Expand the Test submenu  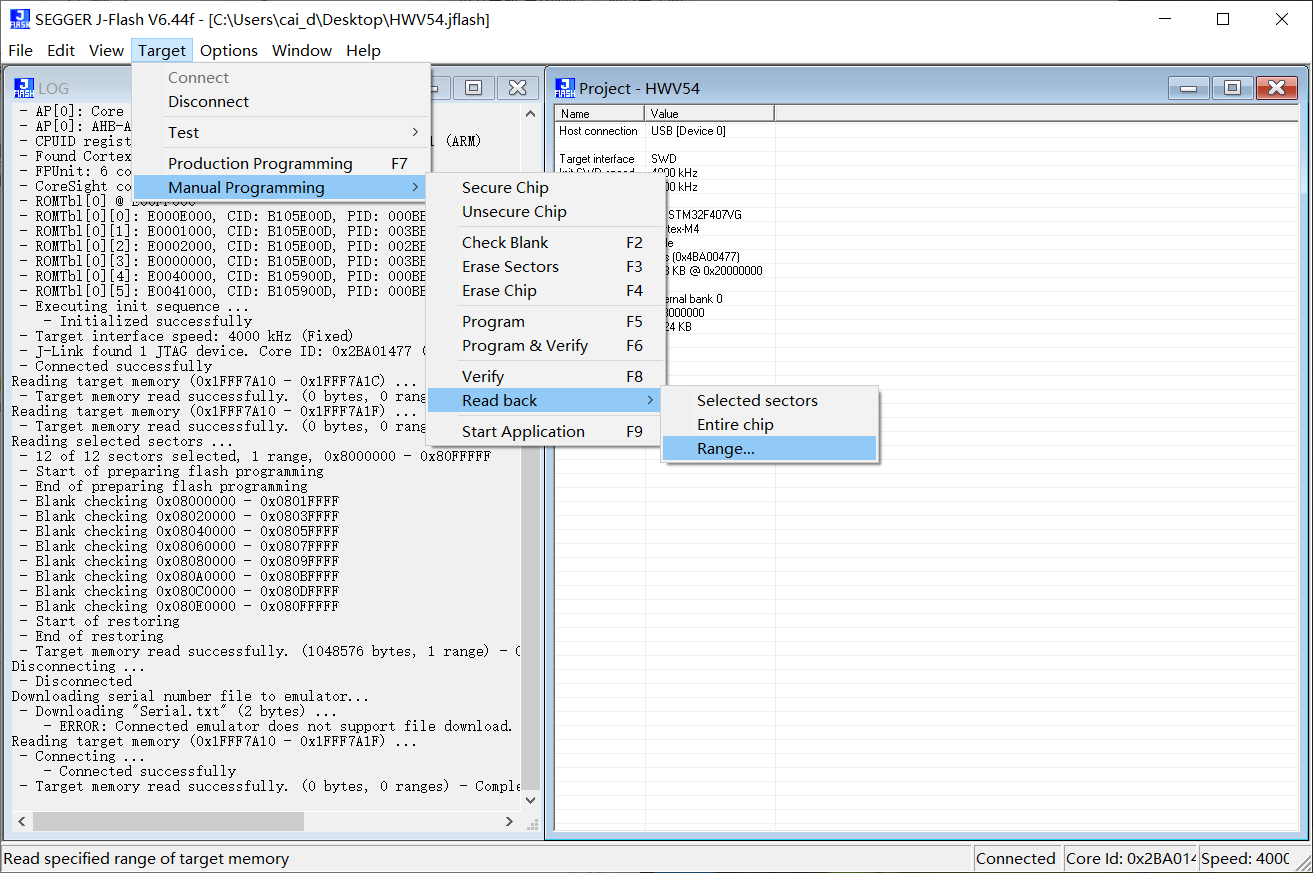coord(281,133)
